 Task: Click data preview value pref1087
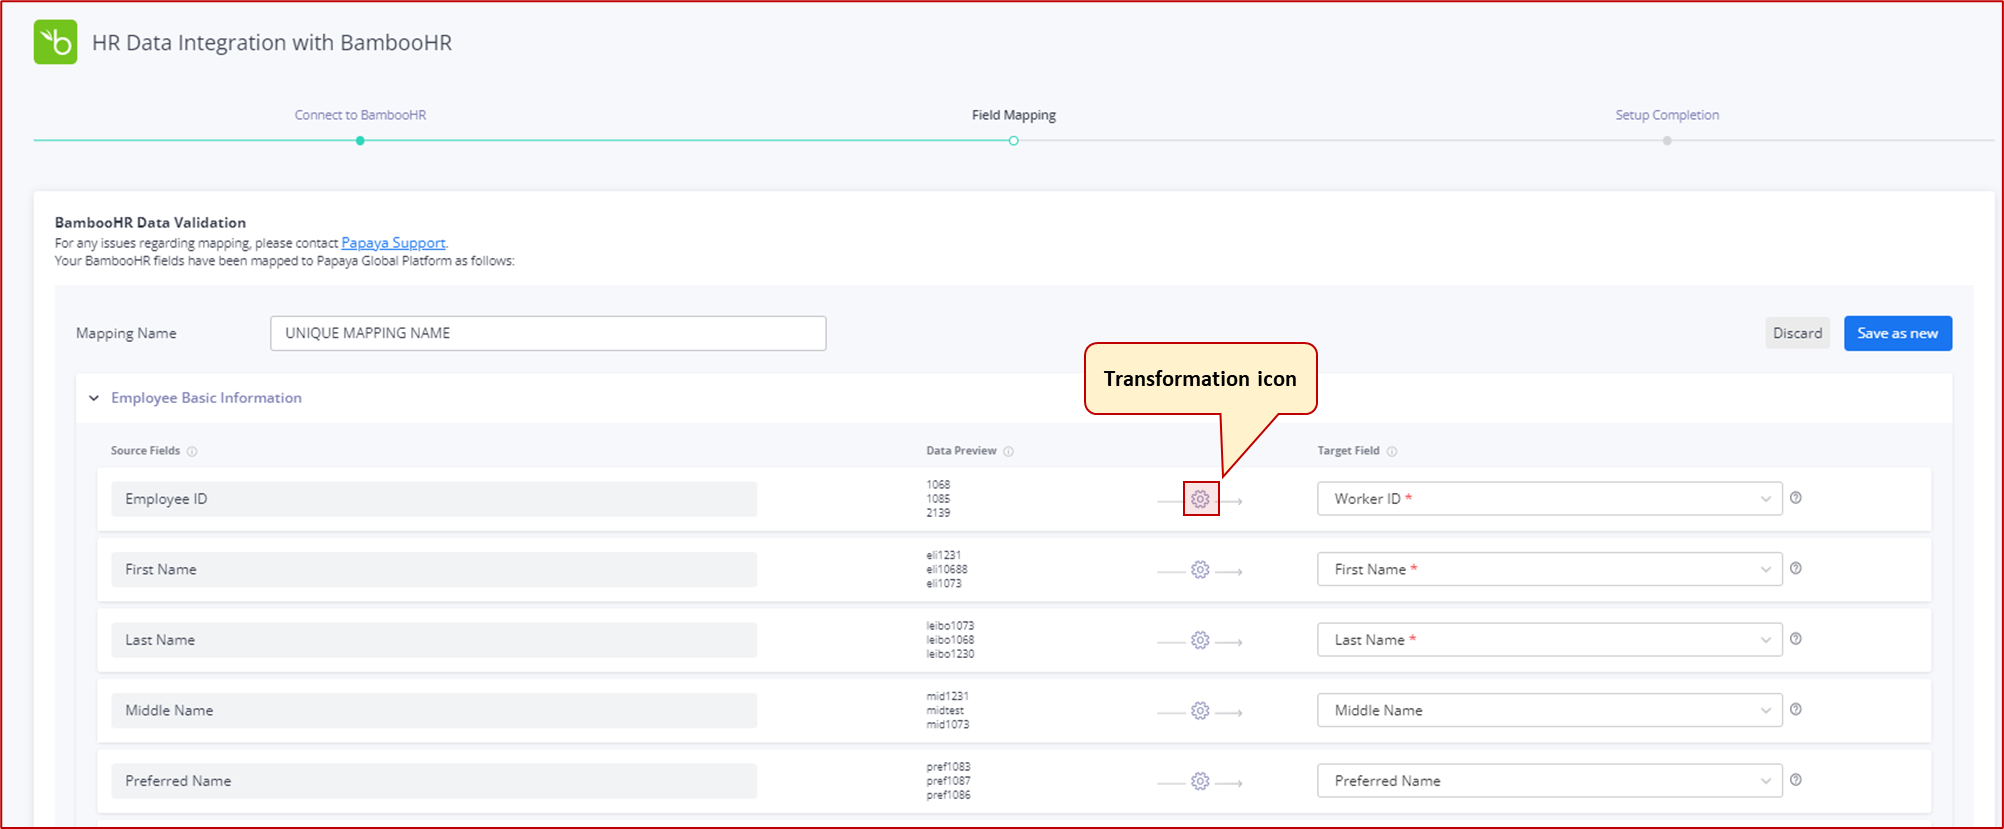[x=948, y=781]
